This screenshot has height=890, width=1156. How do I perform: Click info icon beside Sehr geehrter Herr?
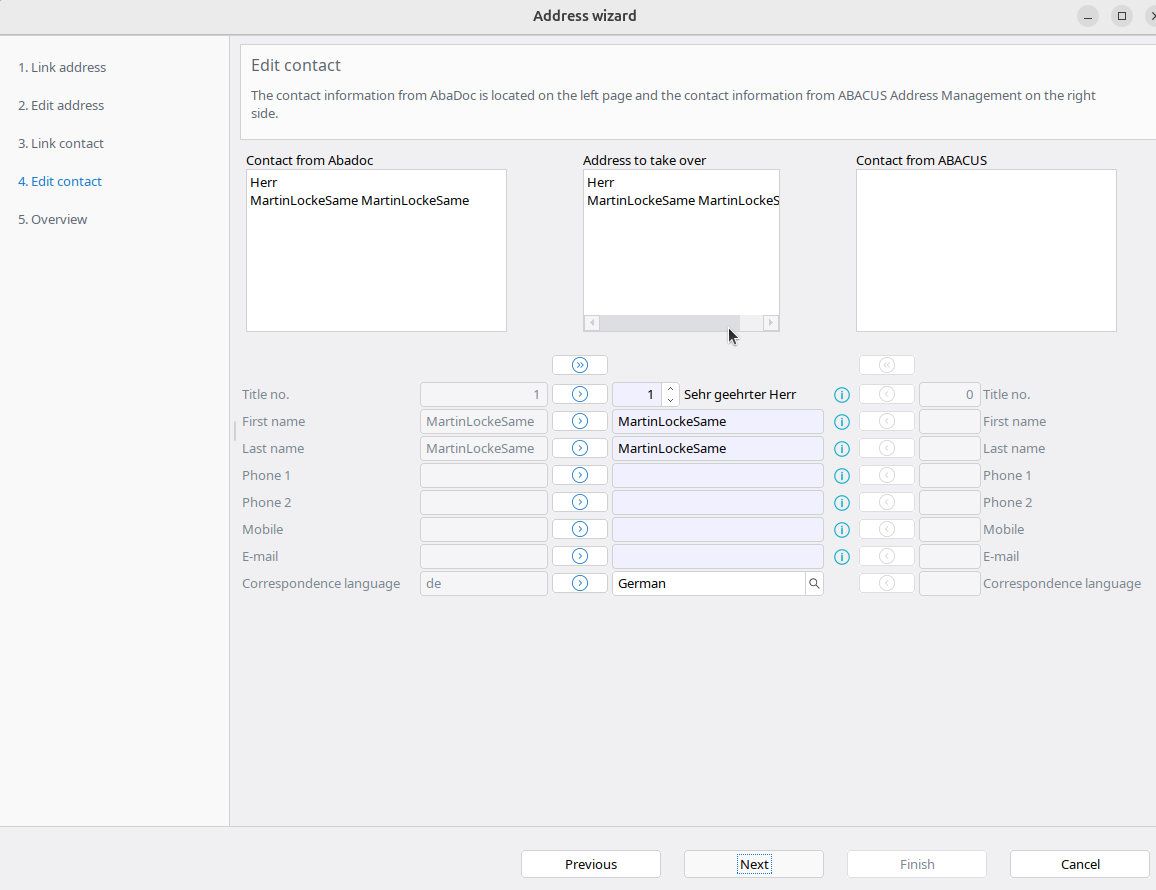841,395
